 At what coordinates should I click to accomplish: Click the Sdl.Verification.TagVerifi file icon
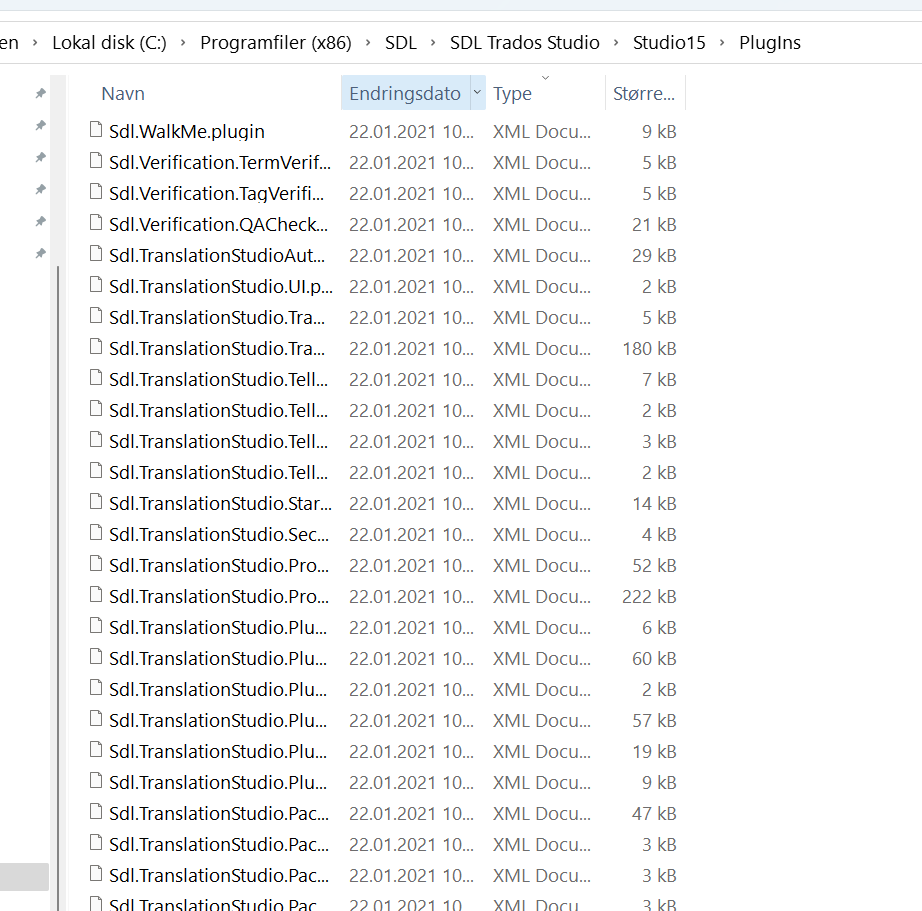(x=96, y=193)
